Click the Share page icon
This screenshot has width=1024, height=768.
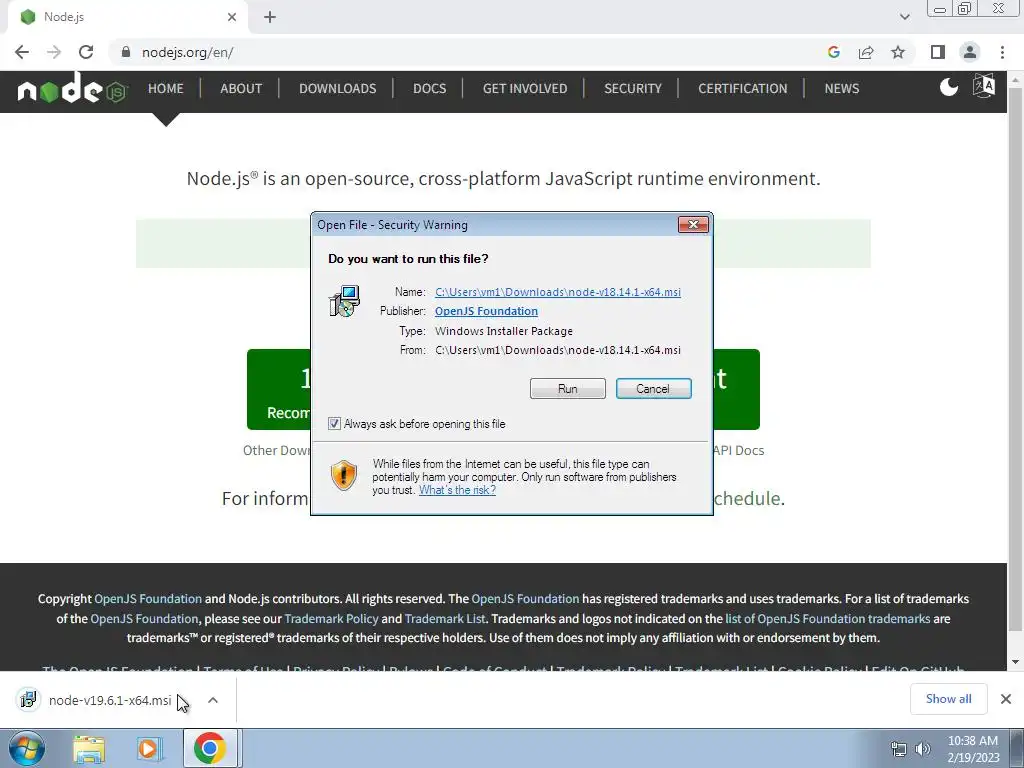pyautogui.click(x=866, y=52)
